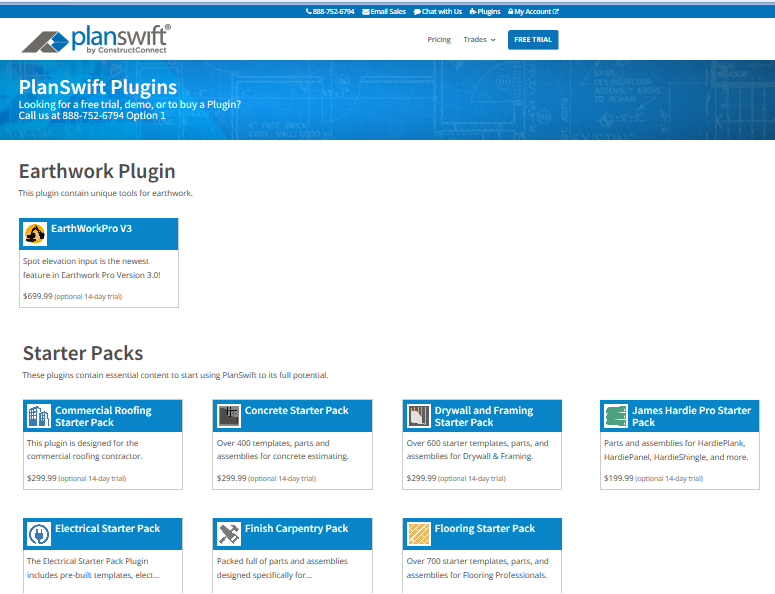Click 'Parts and assemblies for HardiePlank' text

[674, 443]
